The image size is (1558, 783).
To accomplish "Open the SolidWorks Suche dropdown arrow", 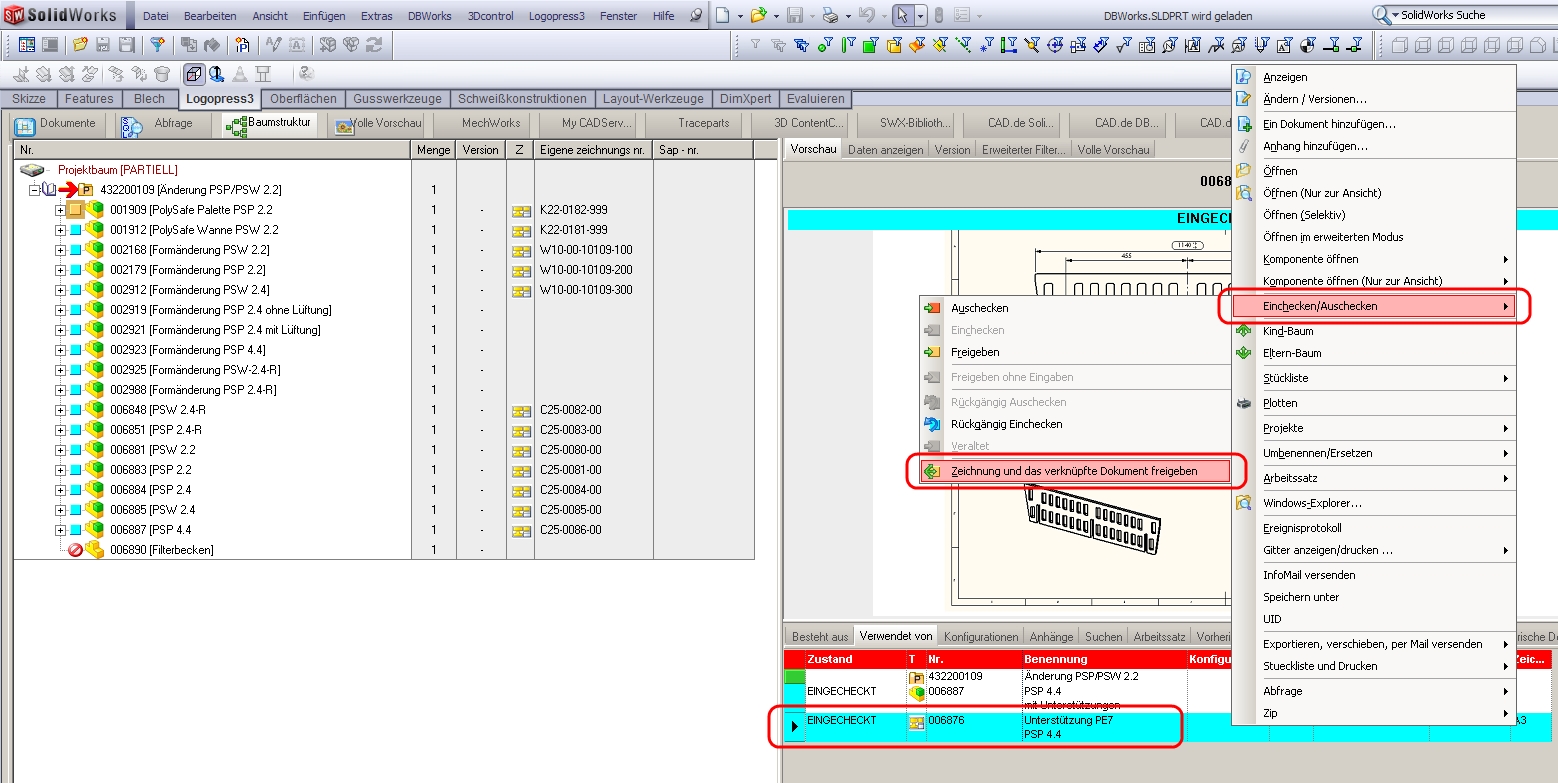I will point(1396,16).
